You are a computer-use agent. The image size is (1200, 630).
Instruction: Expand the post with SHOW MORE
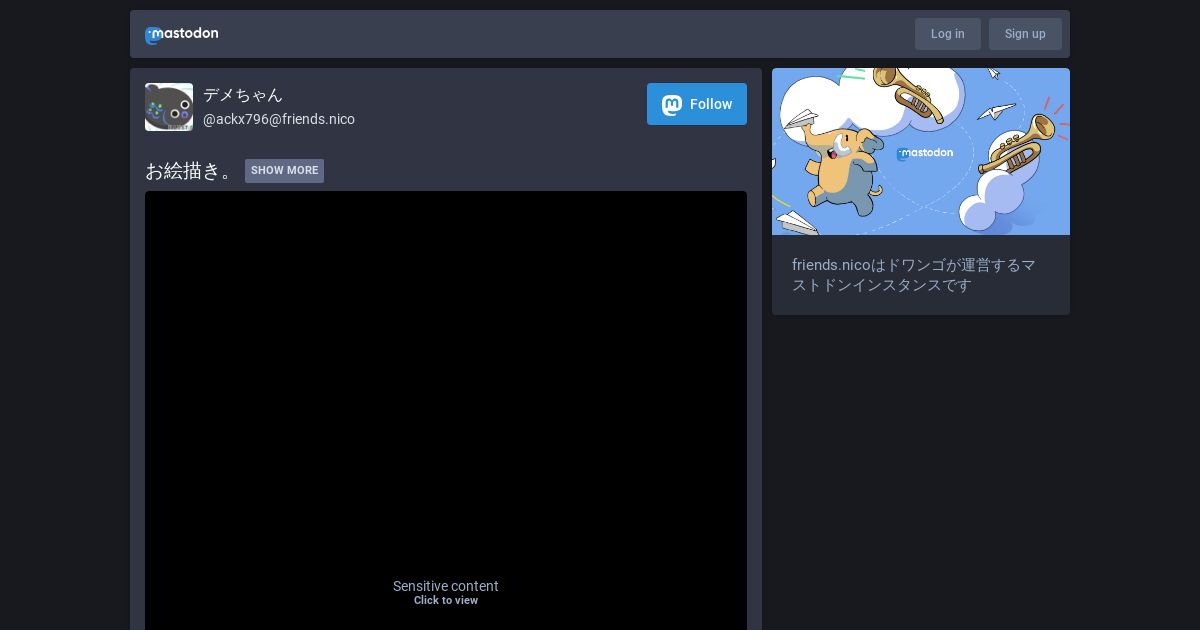(284, 171)
